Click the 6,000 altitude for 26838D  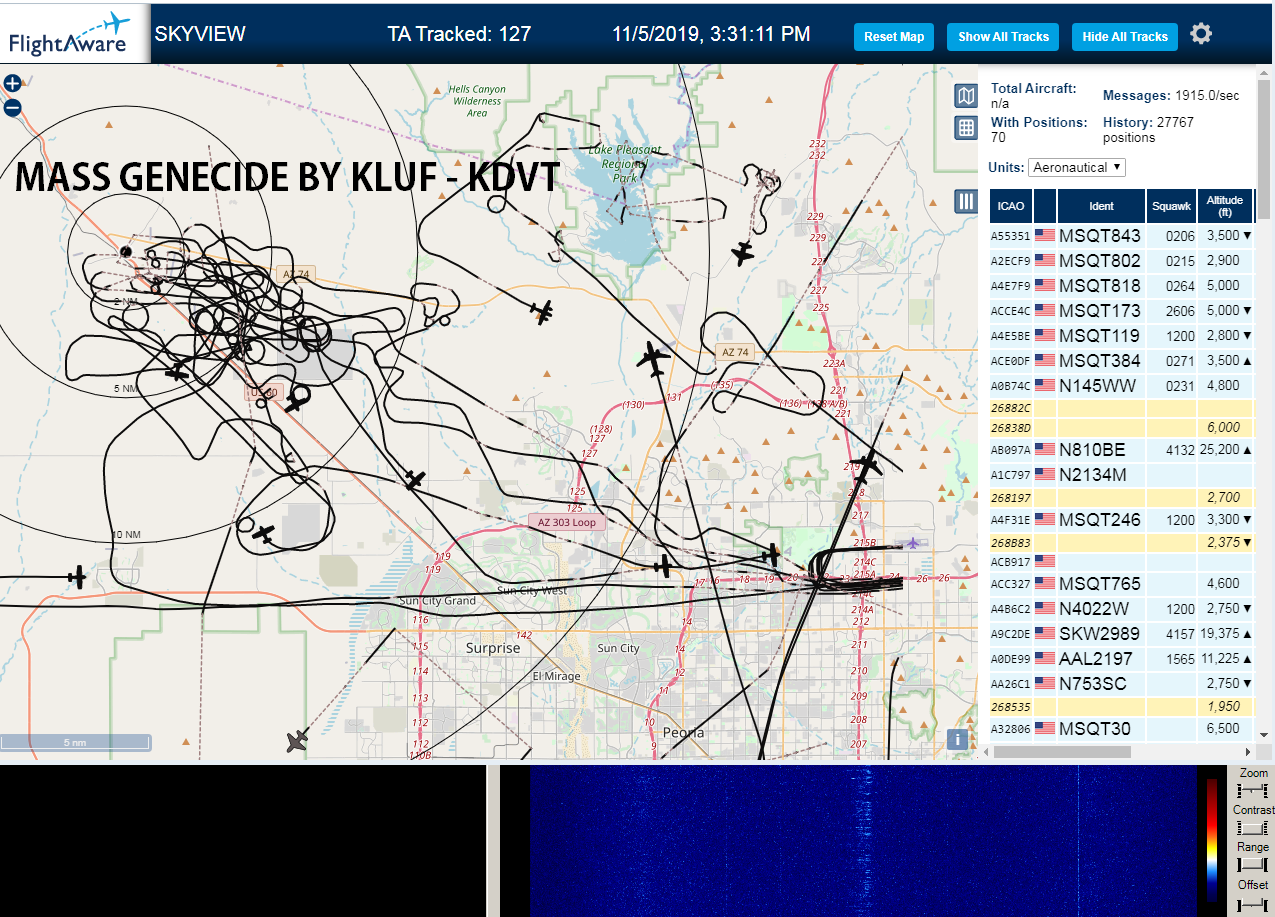click(x=1223, y=427)
